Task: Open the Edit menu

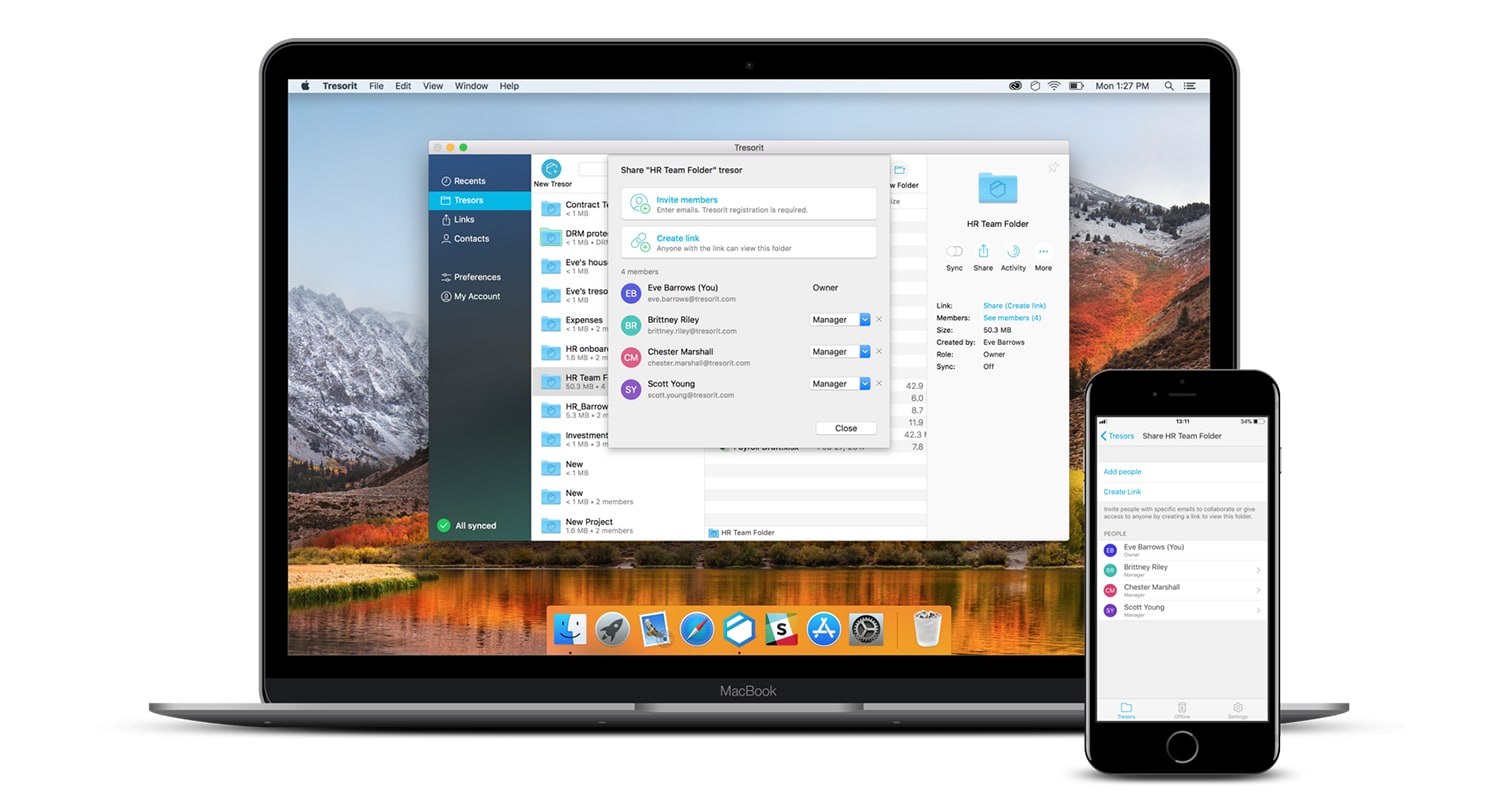Action: point(403,86)
